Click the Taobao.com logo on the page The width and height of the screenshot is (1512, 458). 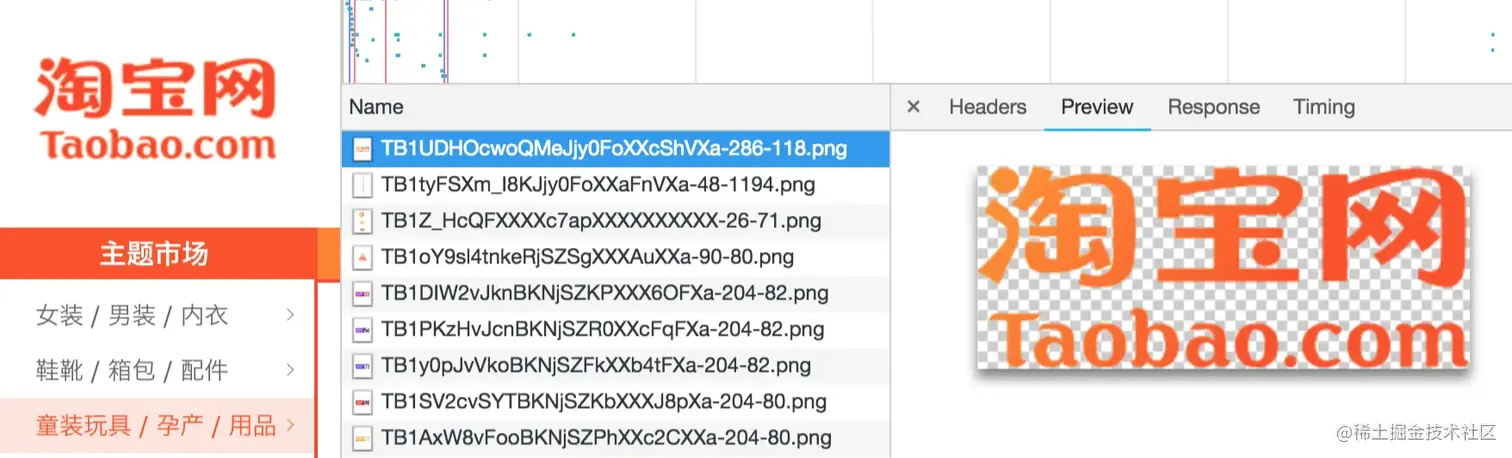coord(155,109)
